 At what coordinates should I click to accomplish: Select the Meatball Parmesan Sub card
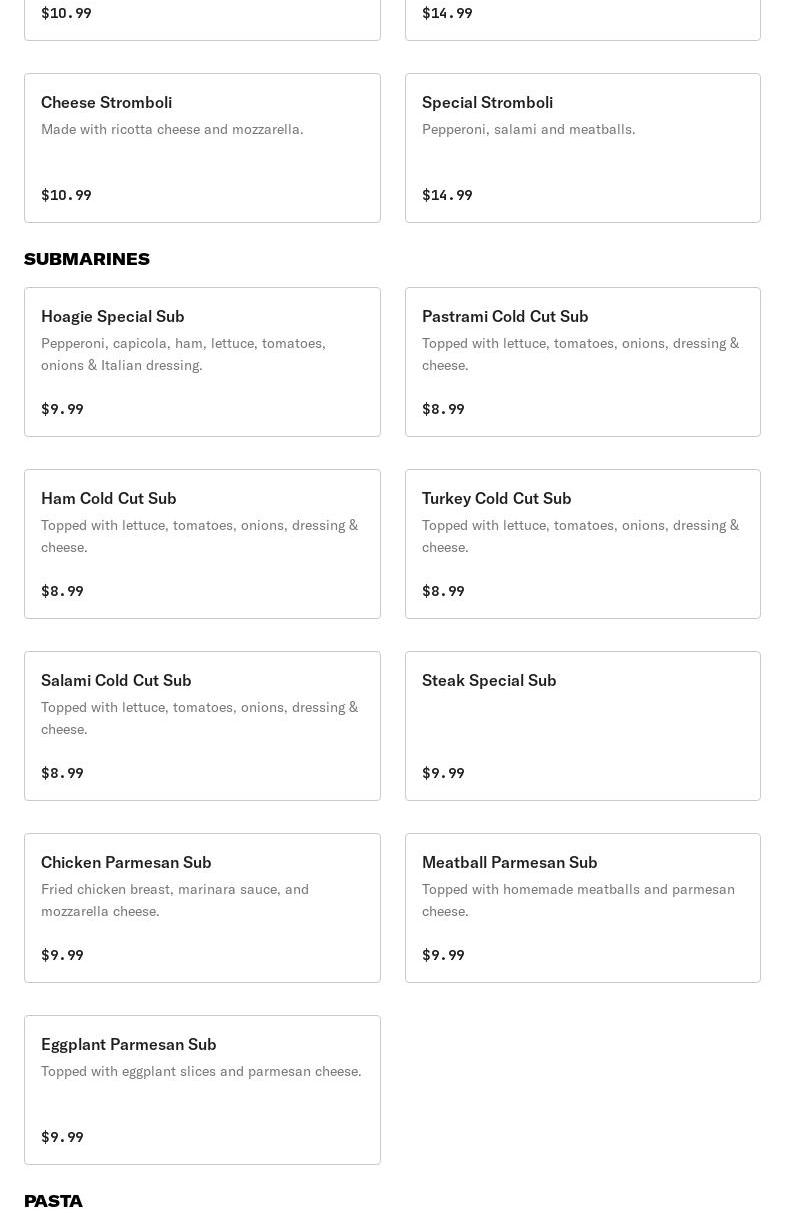[x=582, y=908]
